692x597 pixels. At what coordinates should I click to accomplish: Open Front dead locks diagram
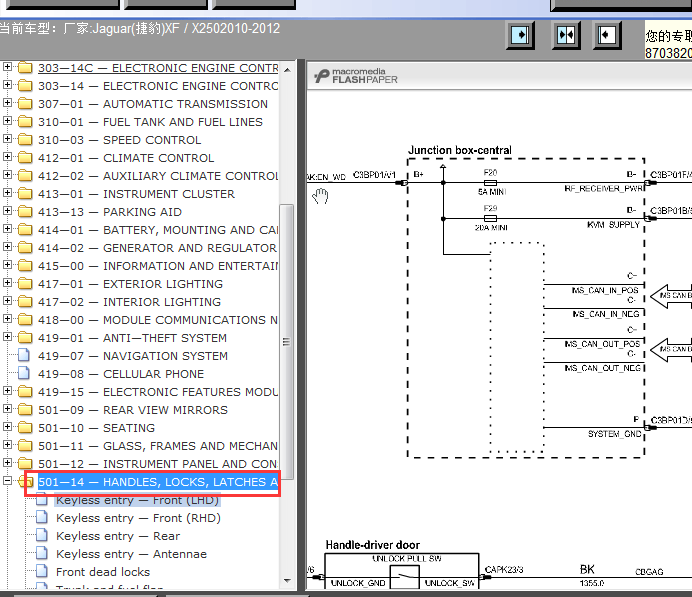103,572
